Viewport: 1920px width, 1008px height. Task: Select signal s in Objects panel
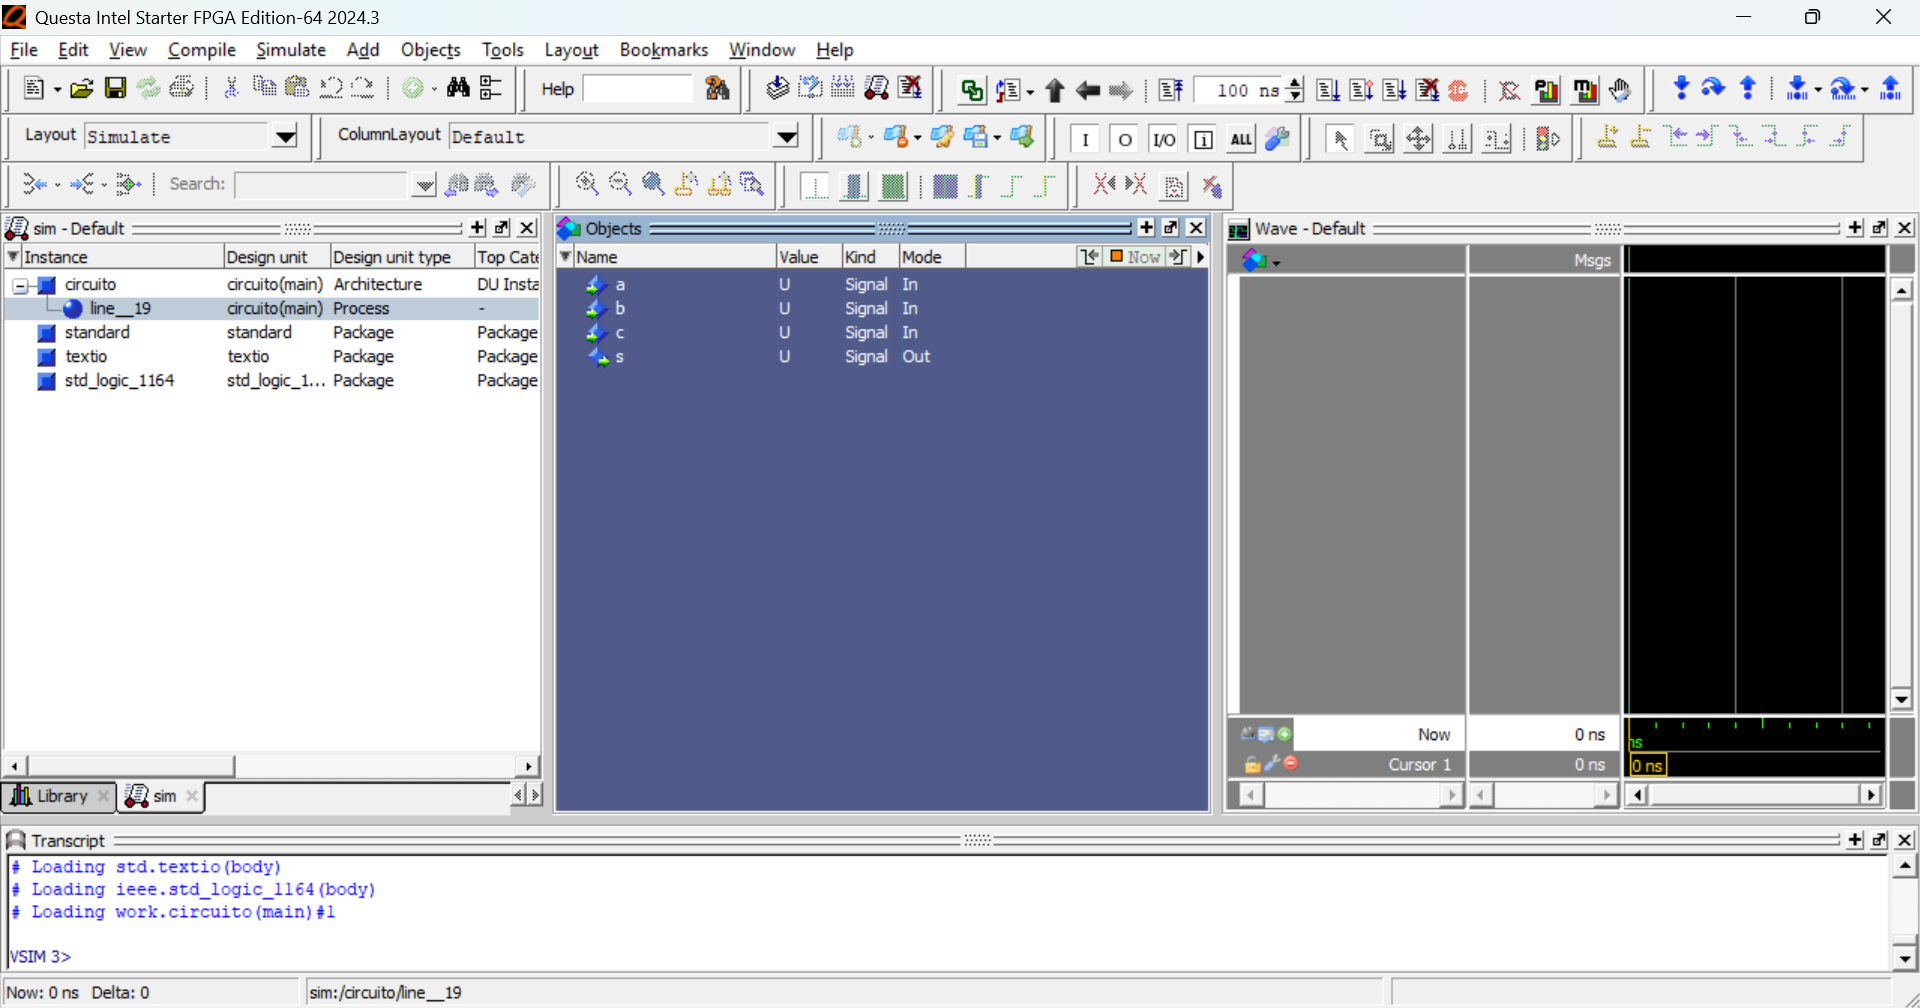(x=620, y=357)
